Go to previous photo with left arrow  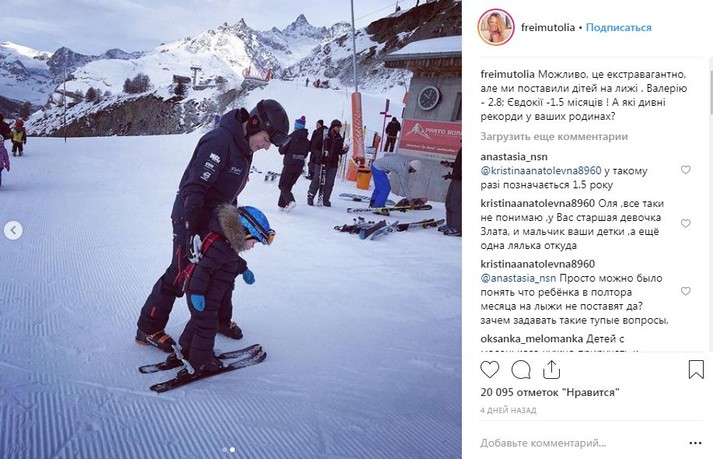click(x=13, y=230)
